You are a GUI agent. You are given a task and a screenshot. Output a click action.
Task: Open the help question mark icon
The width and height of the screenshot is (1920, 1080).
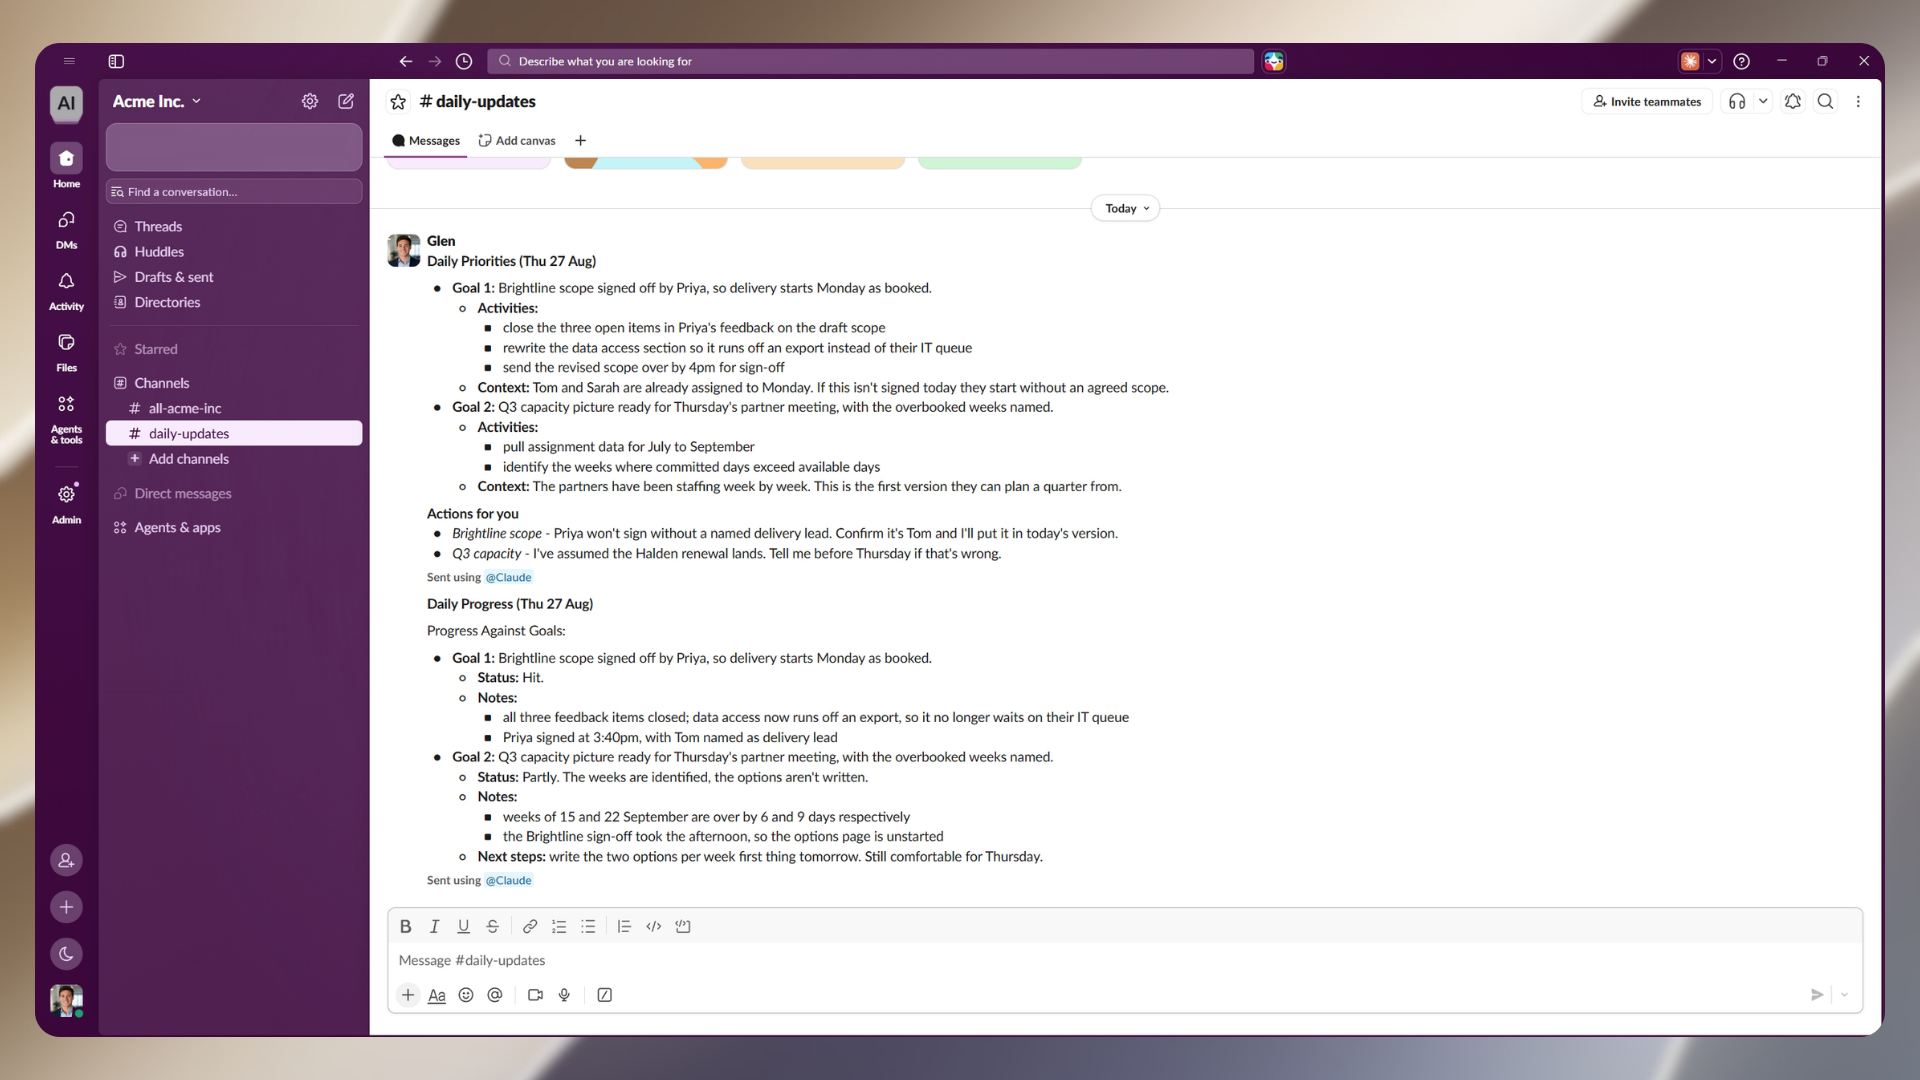coord(1741,61)
